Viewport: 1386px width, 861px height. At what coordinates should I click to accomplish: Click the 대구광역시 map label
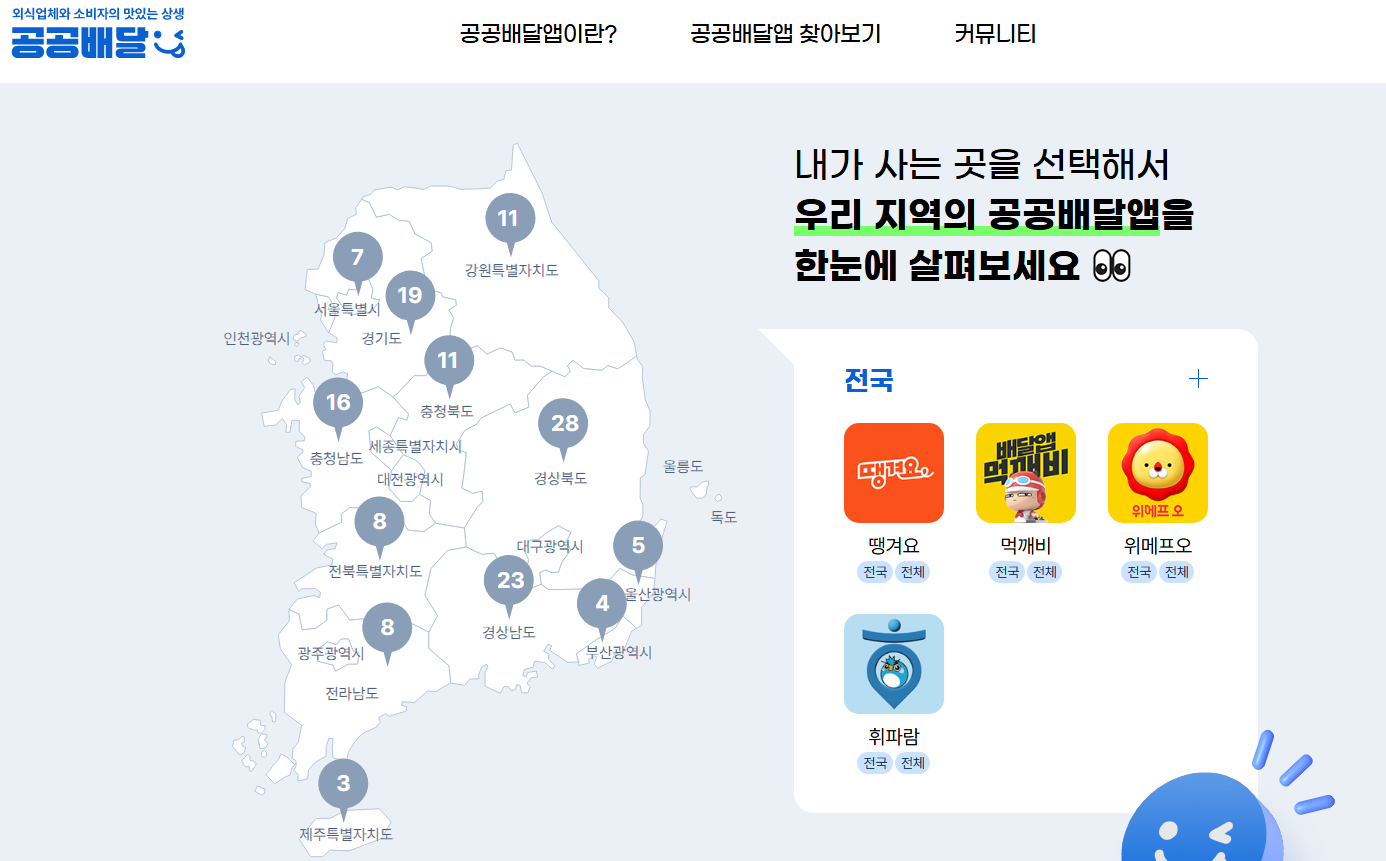(550, 546)
